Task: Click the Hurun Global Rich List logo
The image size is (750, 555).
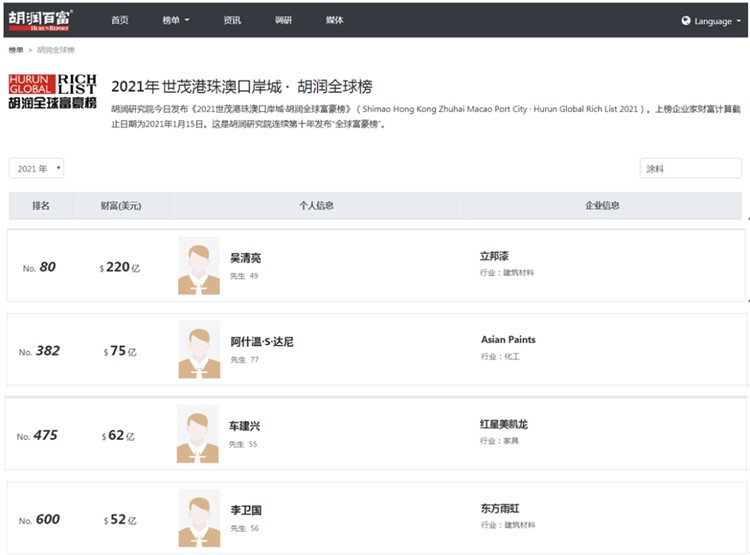Action: 53,91
